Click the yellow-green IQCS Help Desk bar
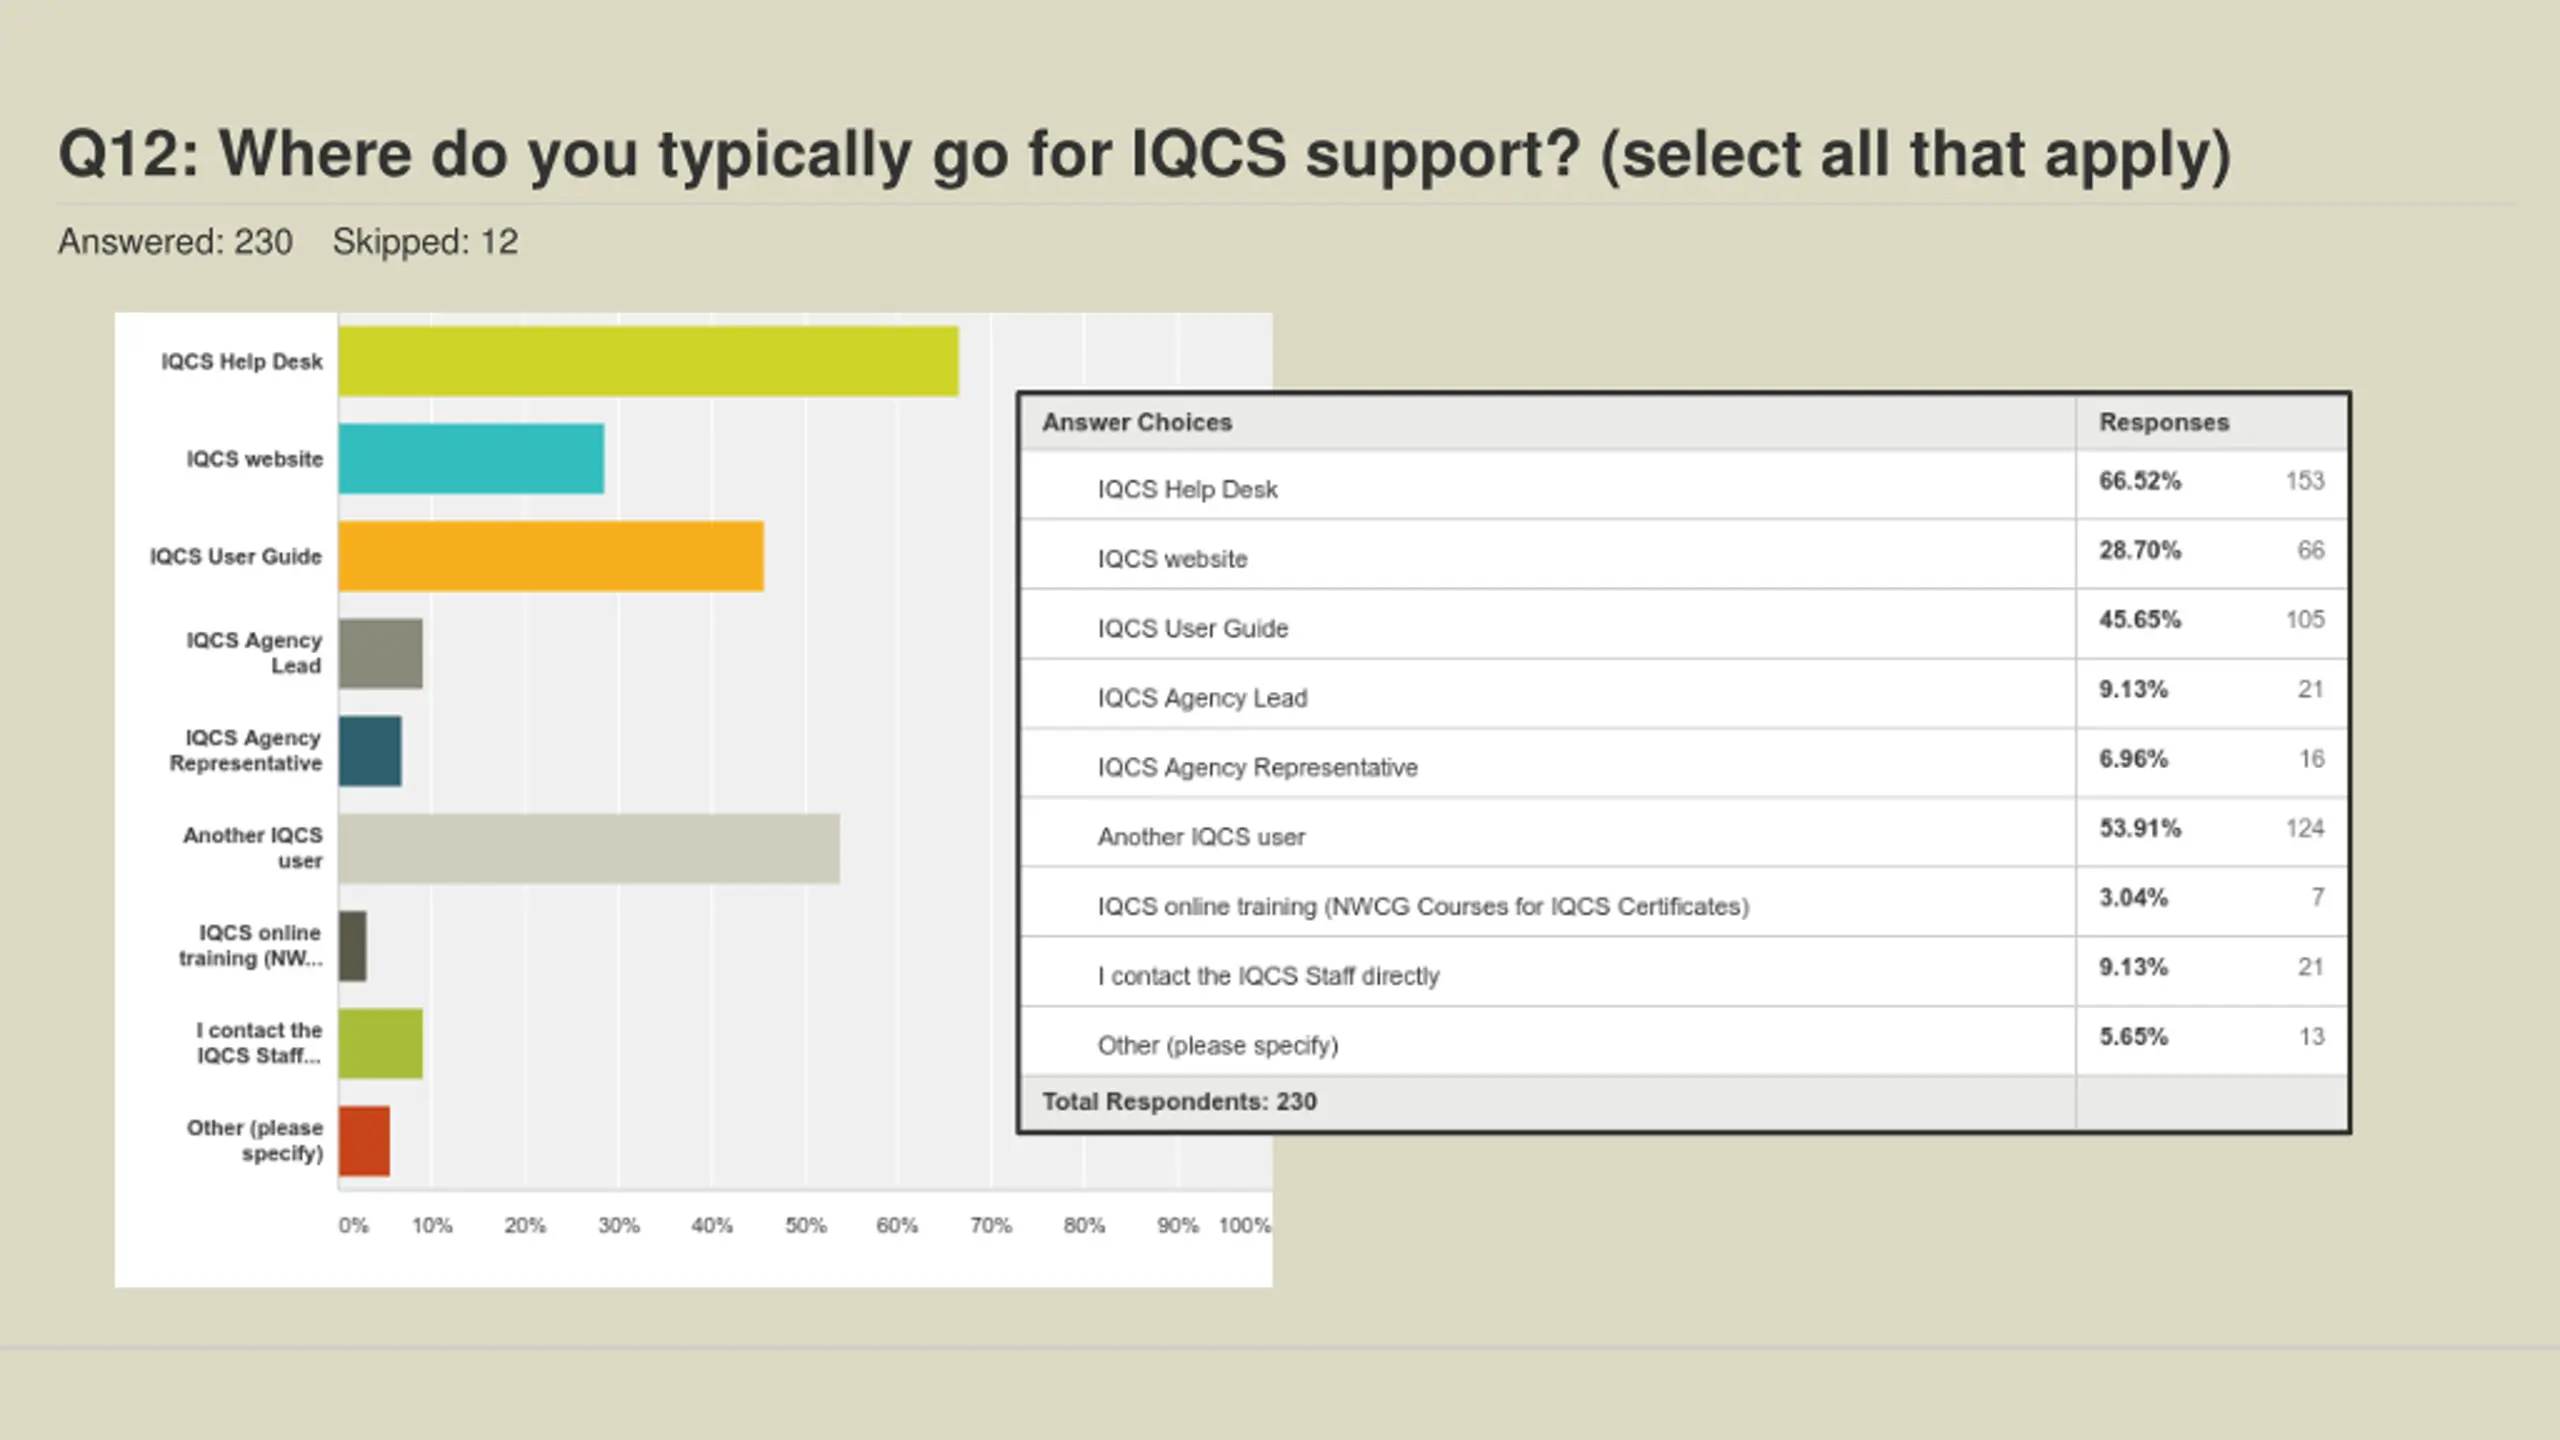The width and height of the screenshot is (2560, 1440). pyautogui.click(x=648, y=361)
